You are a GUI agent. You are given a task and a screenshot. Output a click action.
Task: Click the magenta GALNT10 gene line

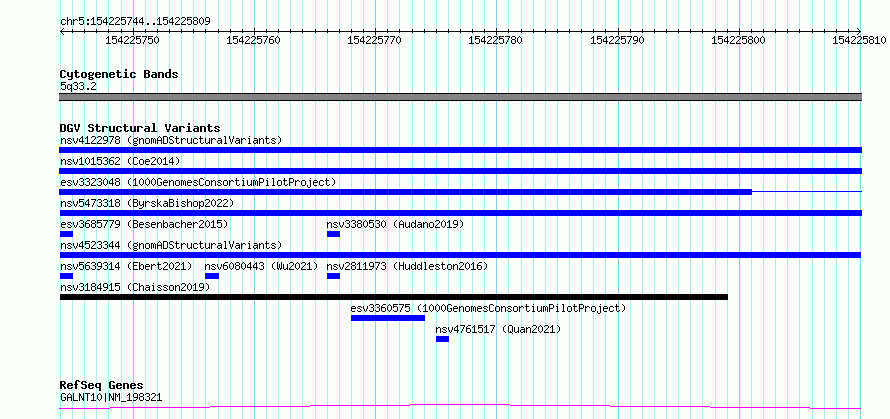point(461,406)
